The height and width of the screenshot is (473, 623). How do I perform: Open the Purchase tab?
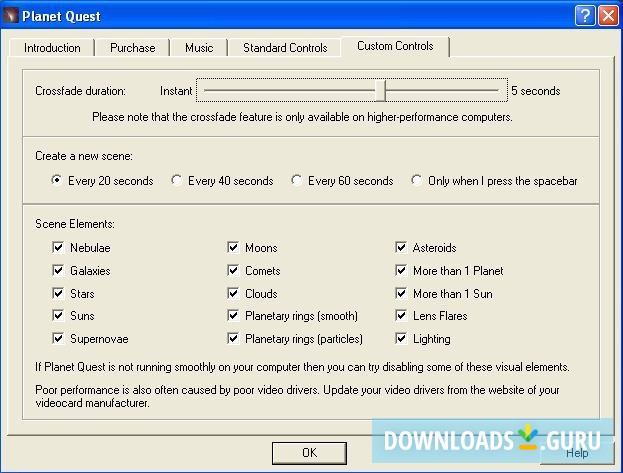(132, 48)
